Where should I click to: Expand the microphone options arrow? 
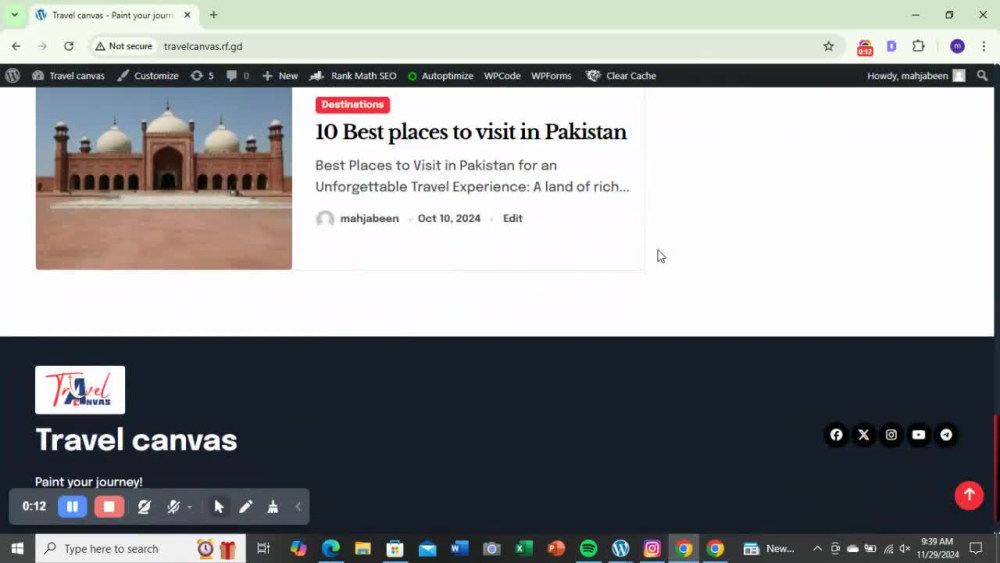(x=189, y=508)
